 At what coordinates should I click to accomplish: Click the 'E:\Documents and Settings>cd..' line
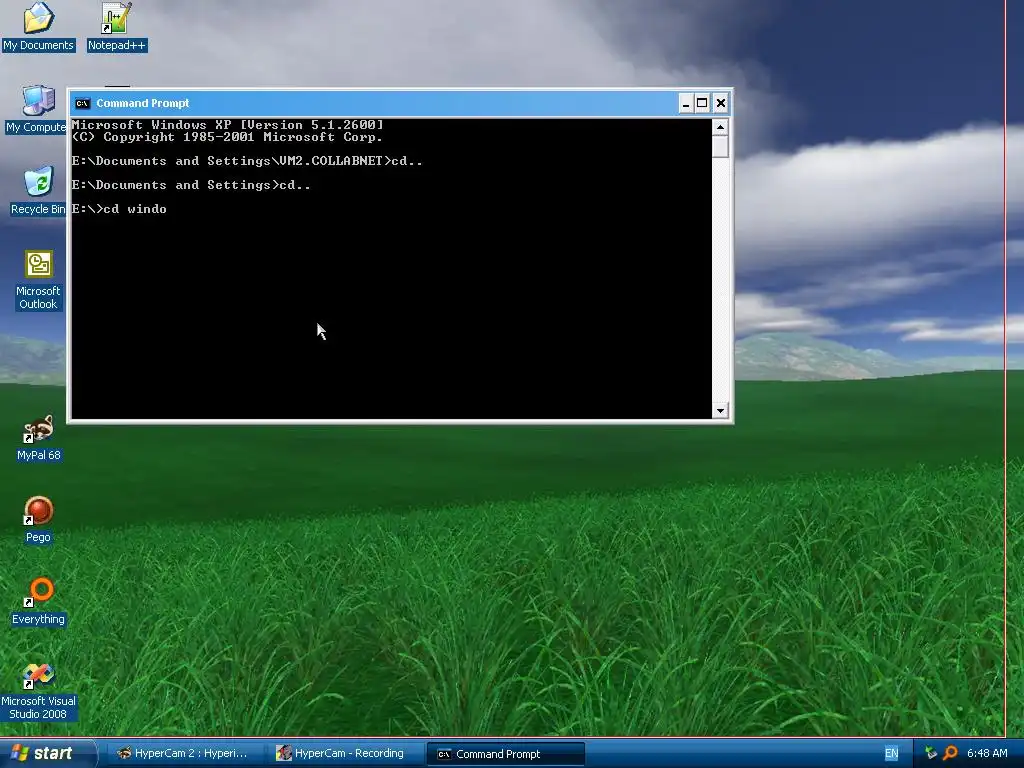tap(191, 185)
